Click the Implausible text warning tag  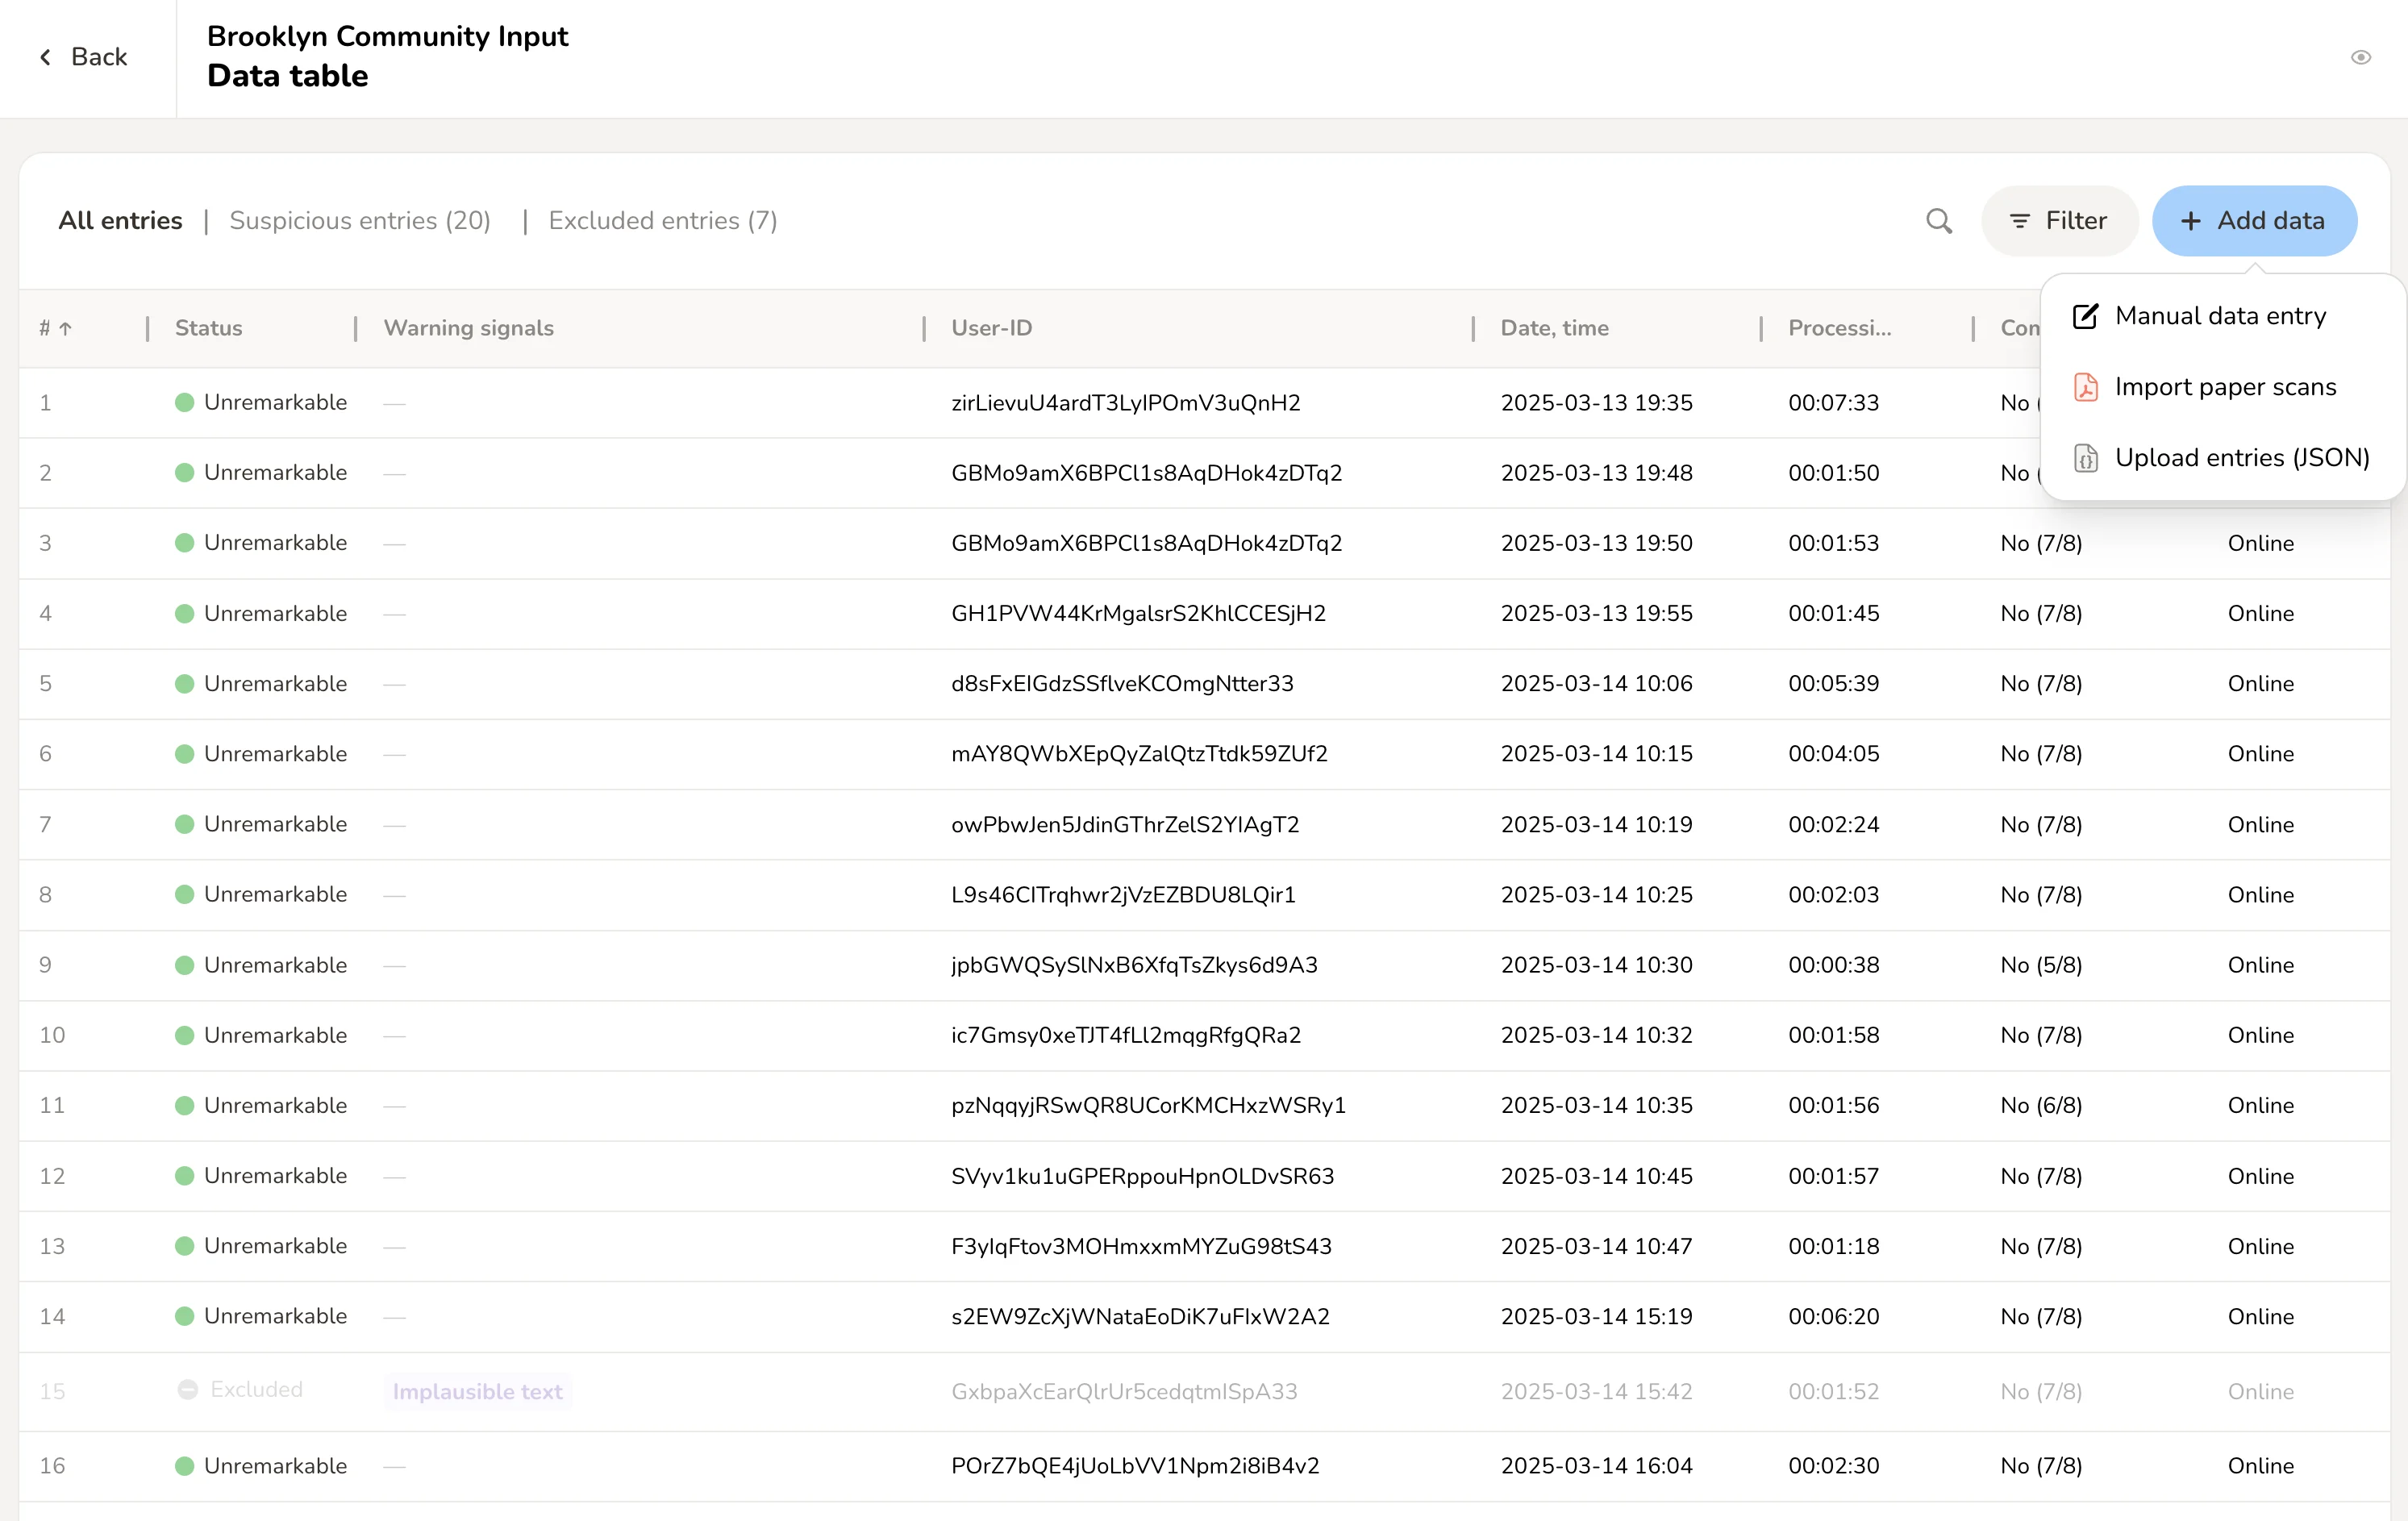point(478,1391)
